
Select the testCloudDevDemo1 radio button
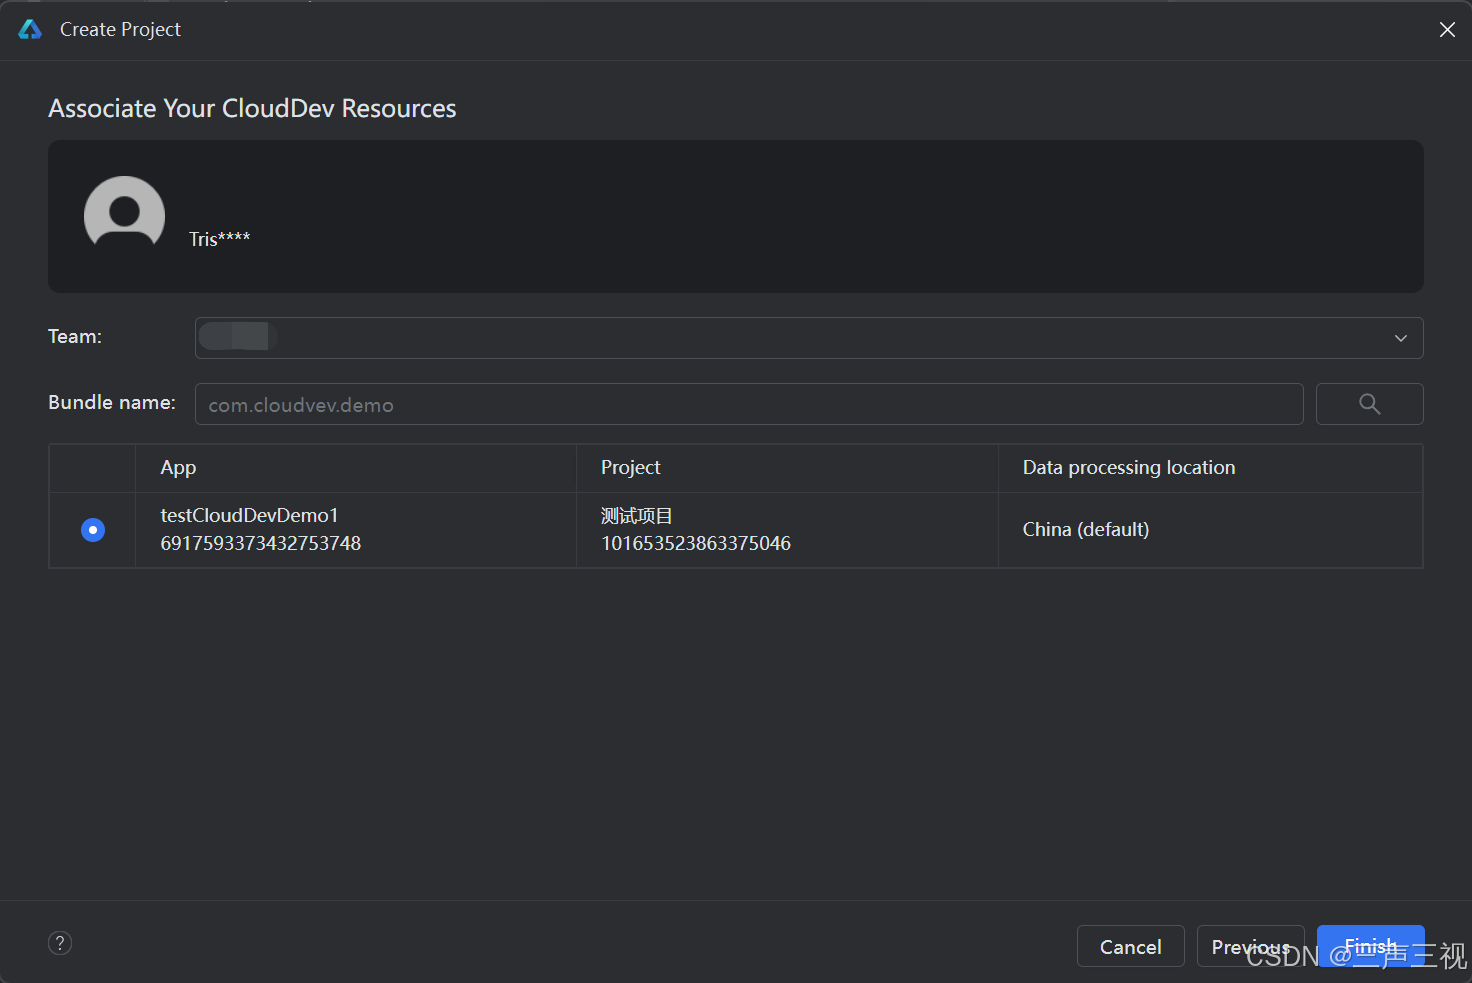point(93,530)
